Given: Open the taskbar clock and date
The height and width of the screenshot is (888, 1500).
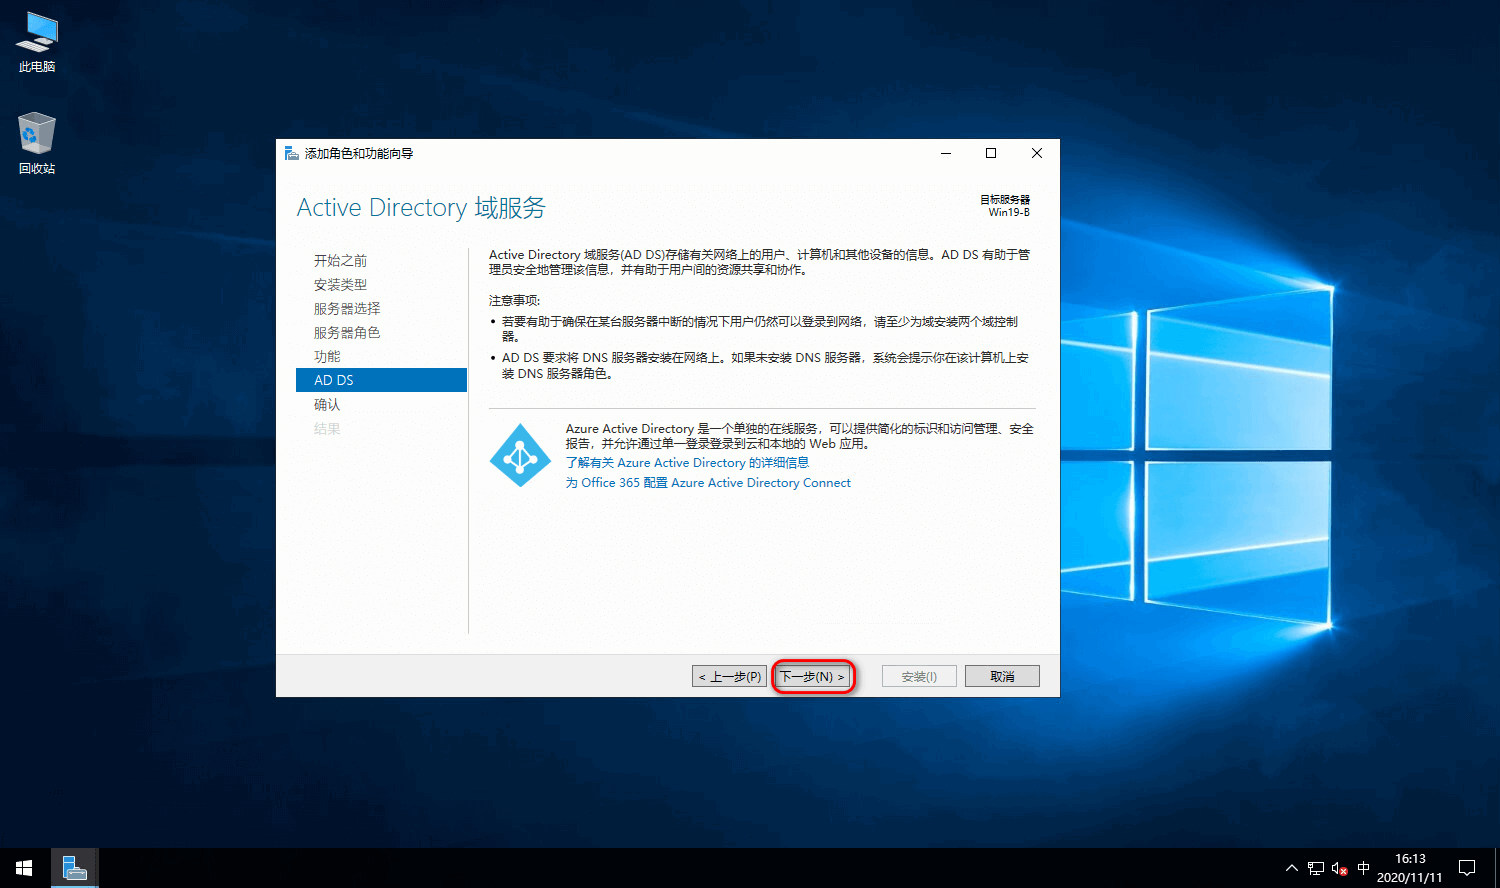Looking at the screenshot, I should point(1409,868).
